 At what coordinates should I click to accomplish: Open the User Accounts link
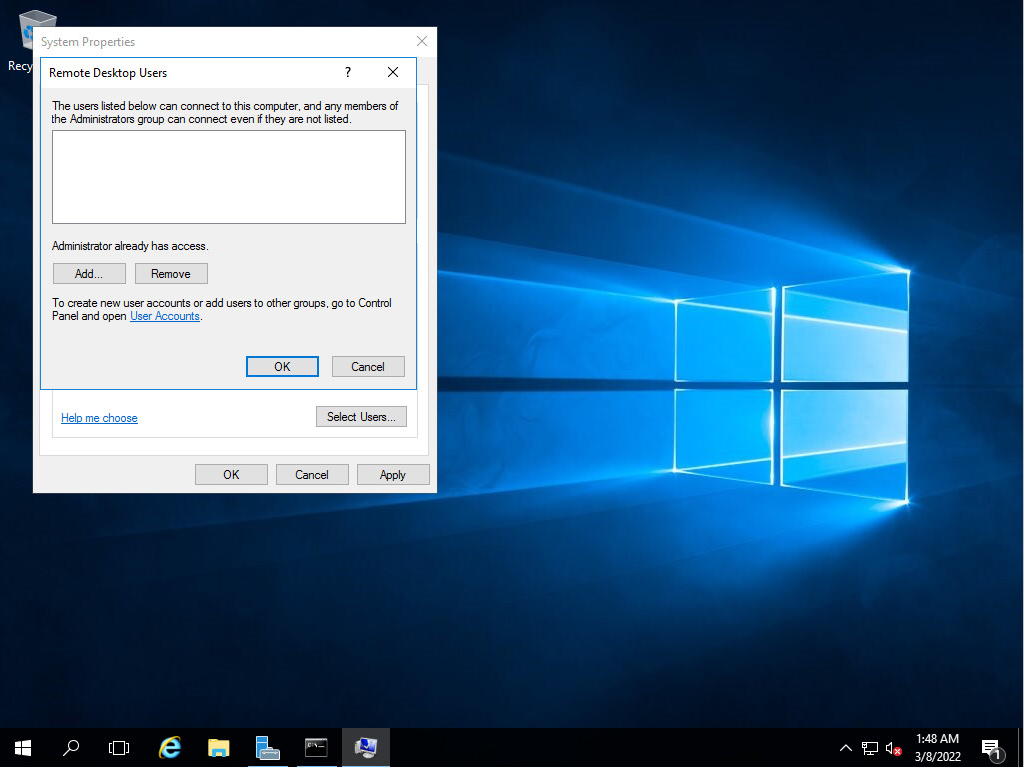click(165, 316)
